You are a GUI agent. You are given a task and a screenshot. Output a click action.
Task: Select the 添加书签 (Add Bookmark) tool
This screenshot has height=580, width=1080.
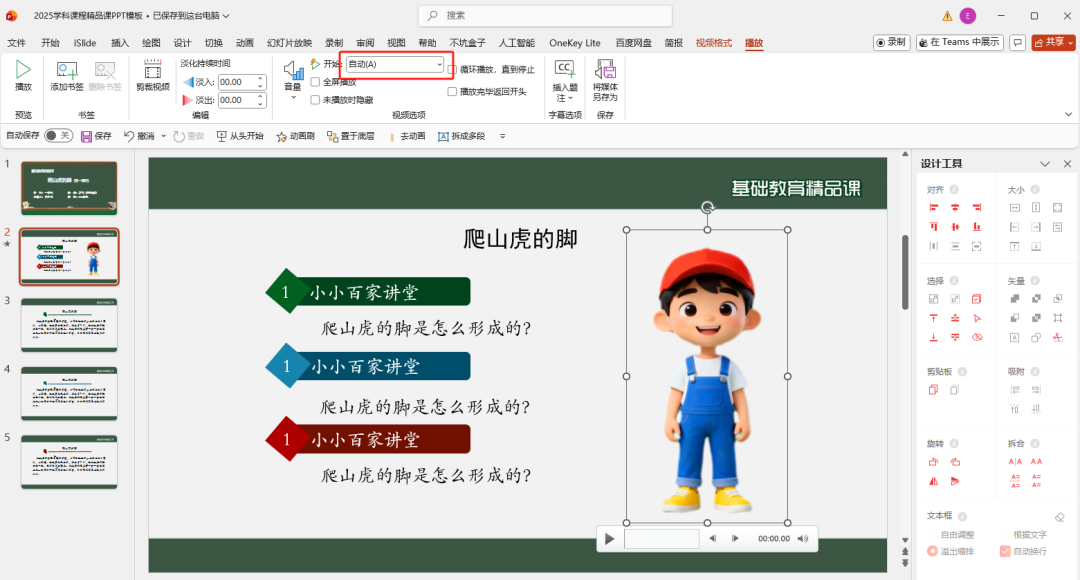tap(65, 75)
